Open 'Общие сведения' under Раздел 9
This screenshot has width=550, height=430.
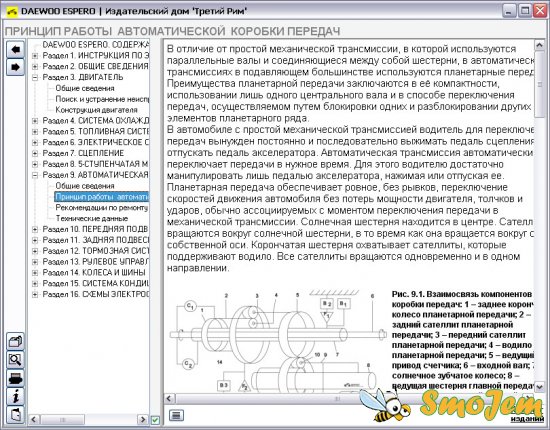(x=85, y=186)
